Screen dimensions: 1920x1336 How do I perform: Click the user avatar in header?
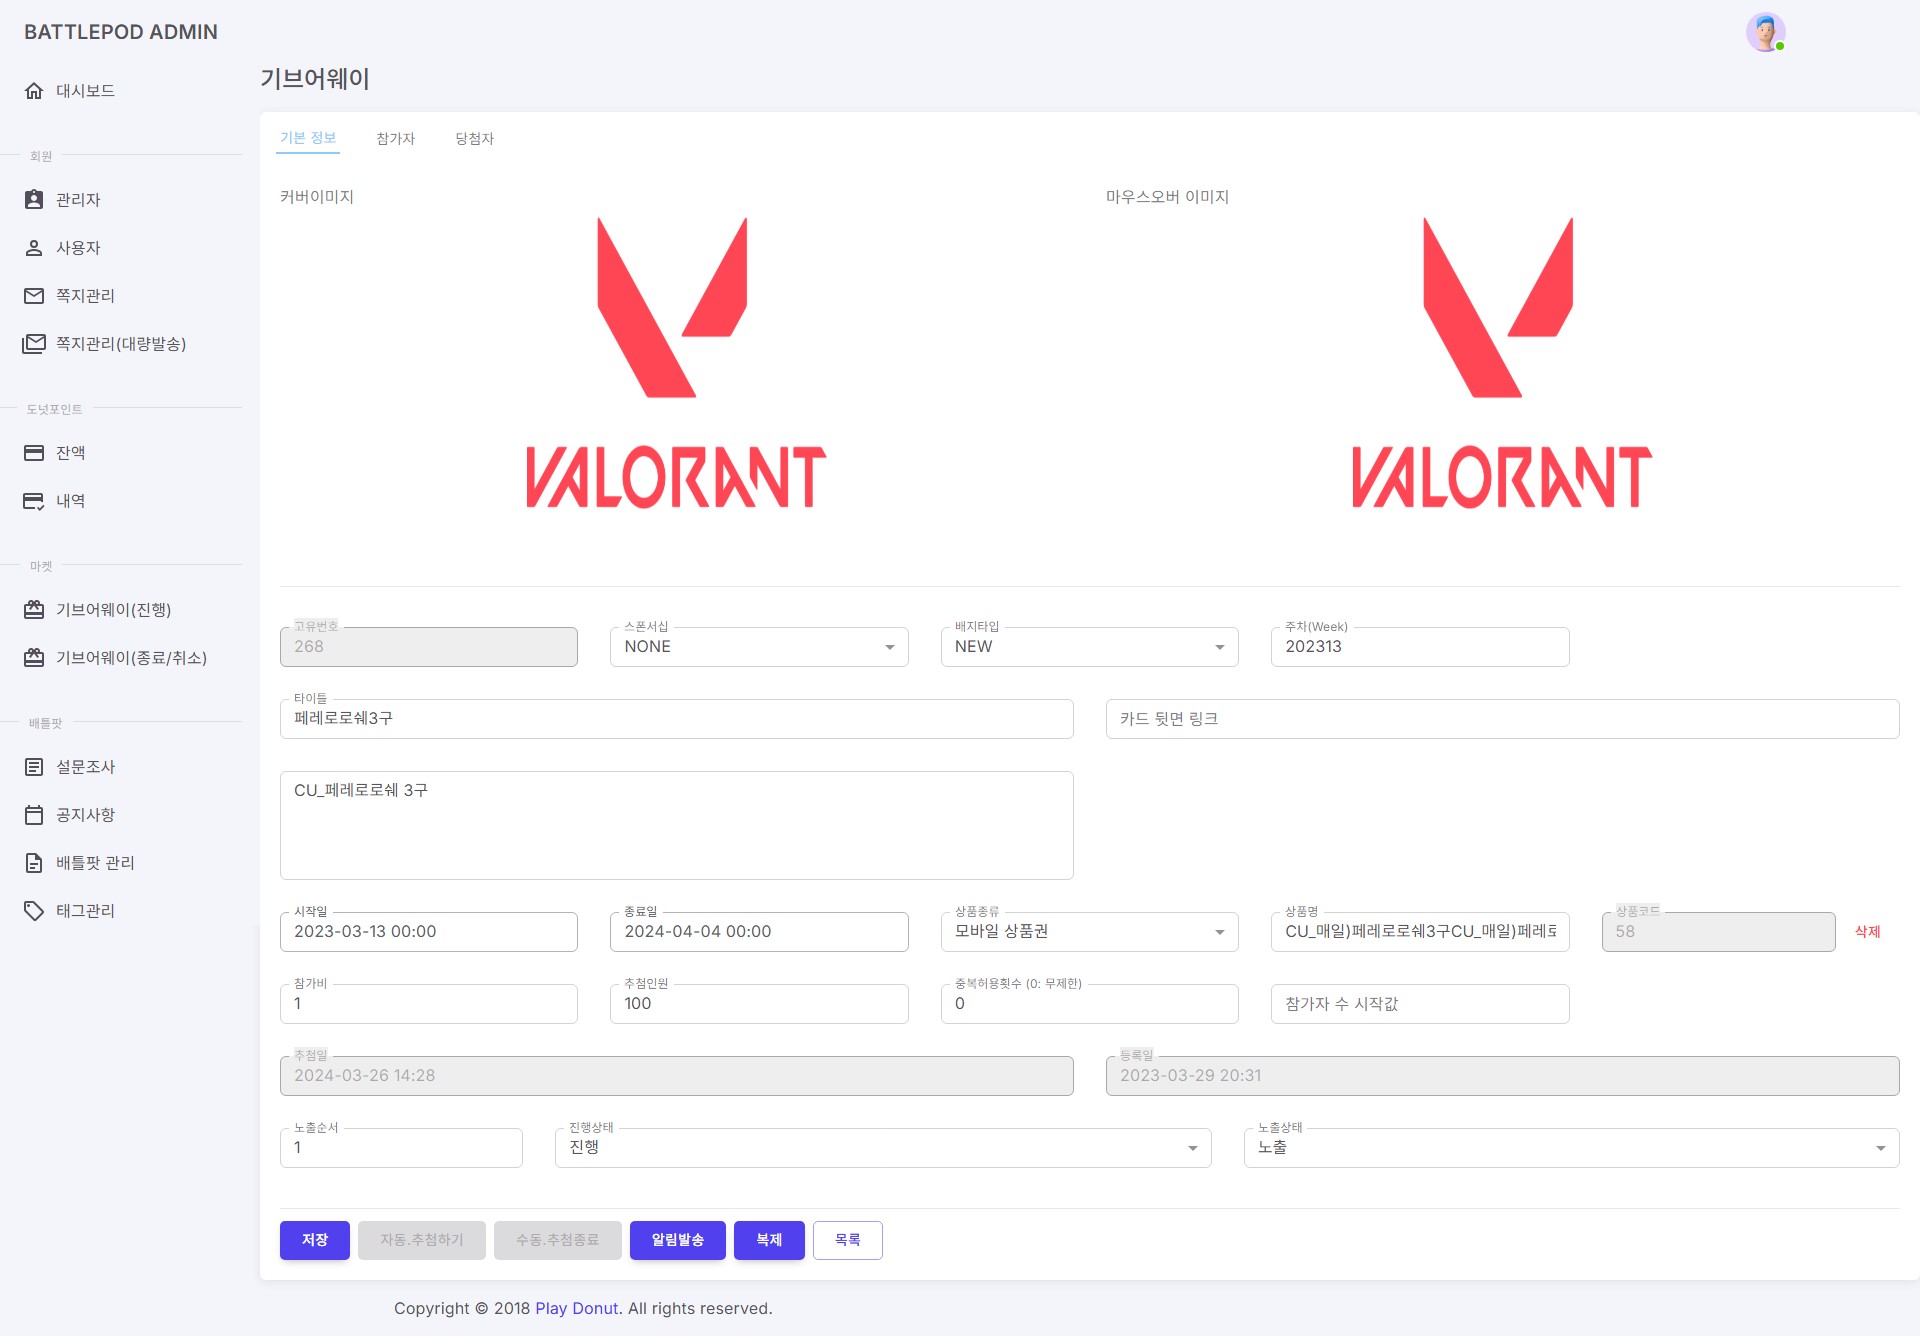click(1765, 32)
